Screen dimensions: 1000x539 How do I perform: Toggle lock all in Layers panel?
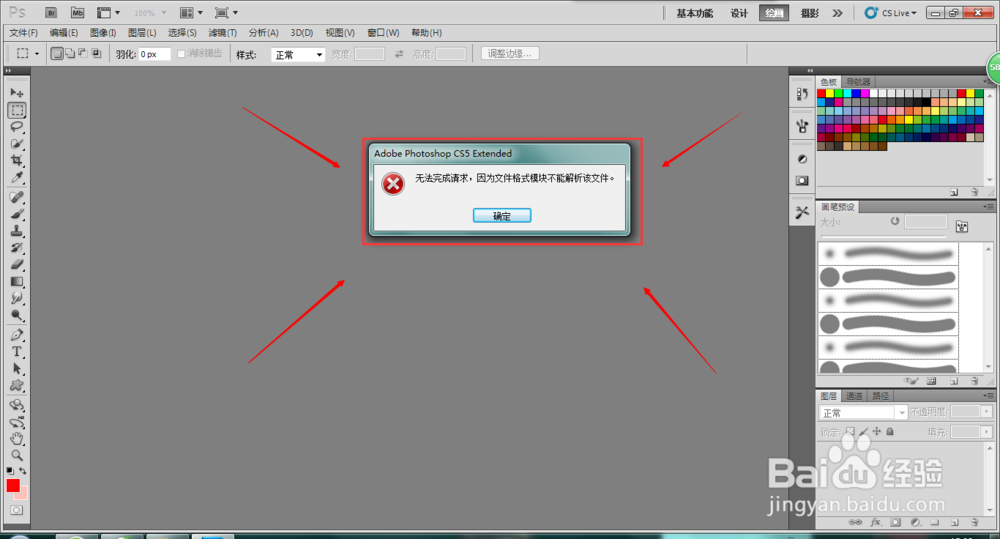click(890, 432)
